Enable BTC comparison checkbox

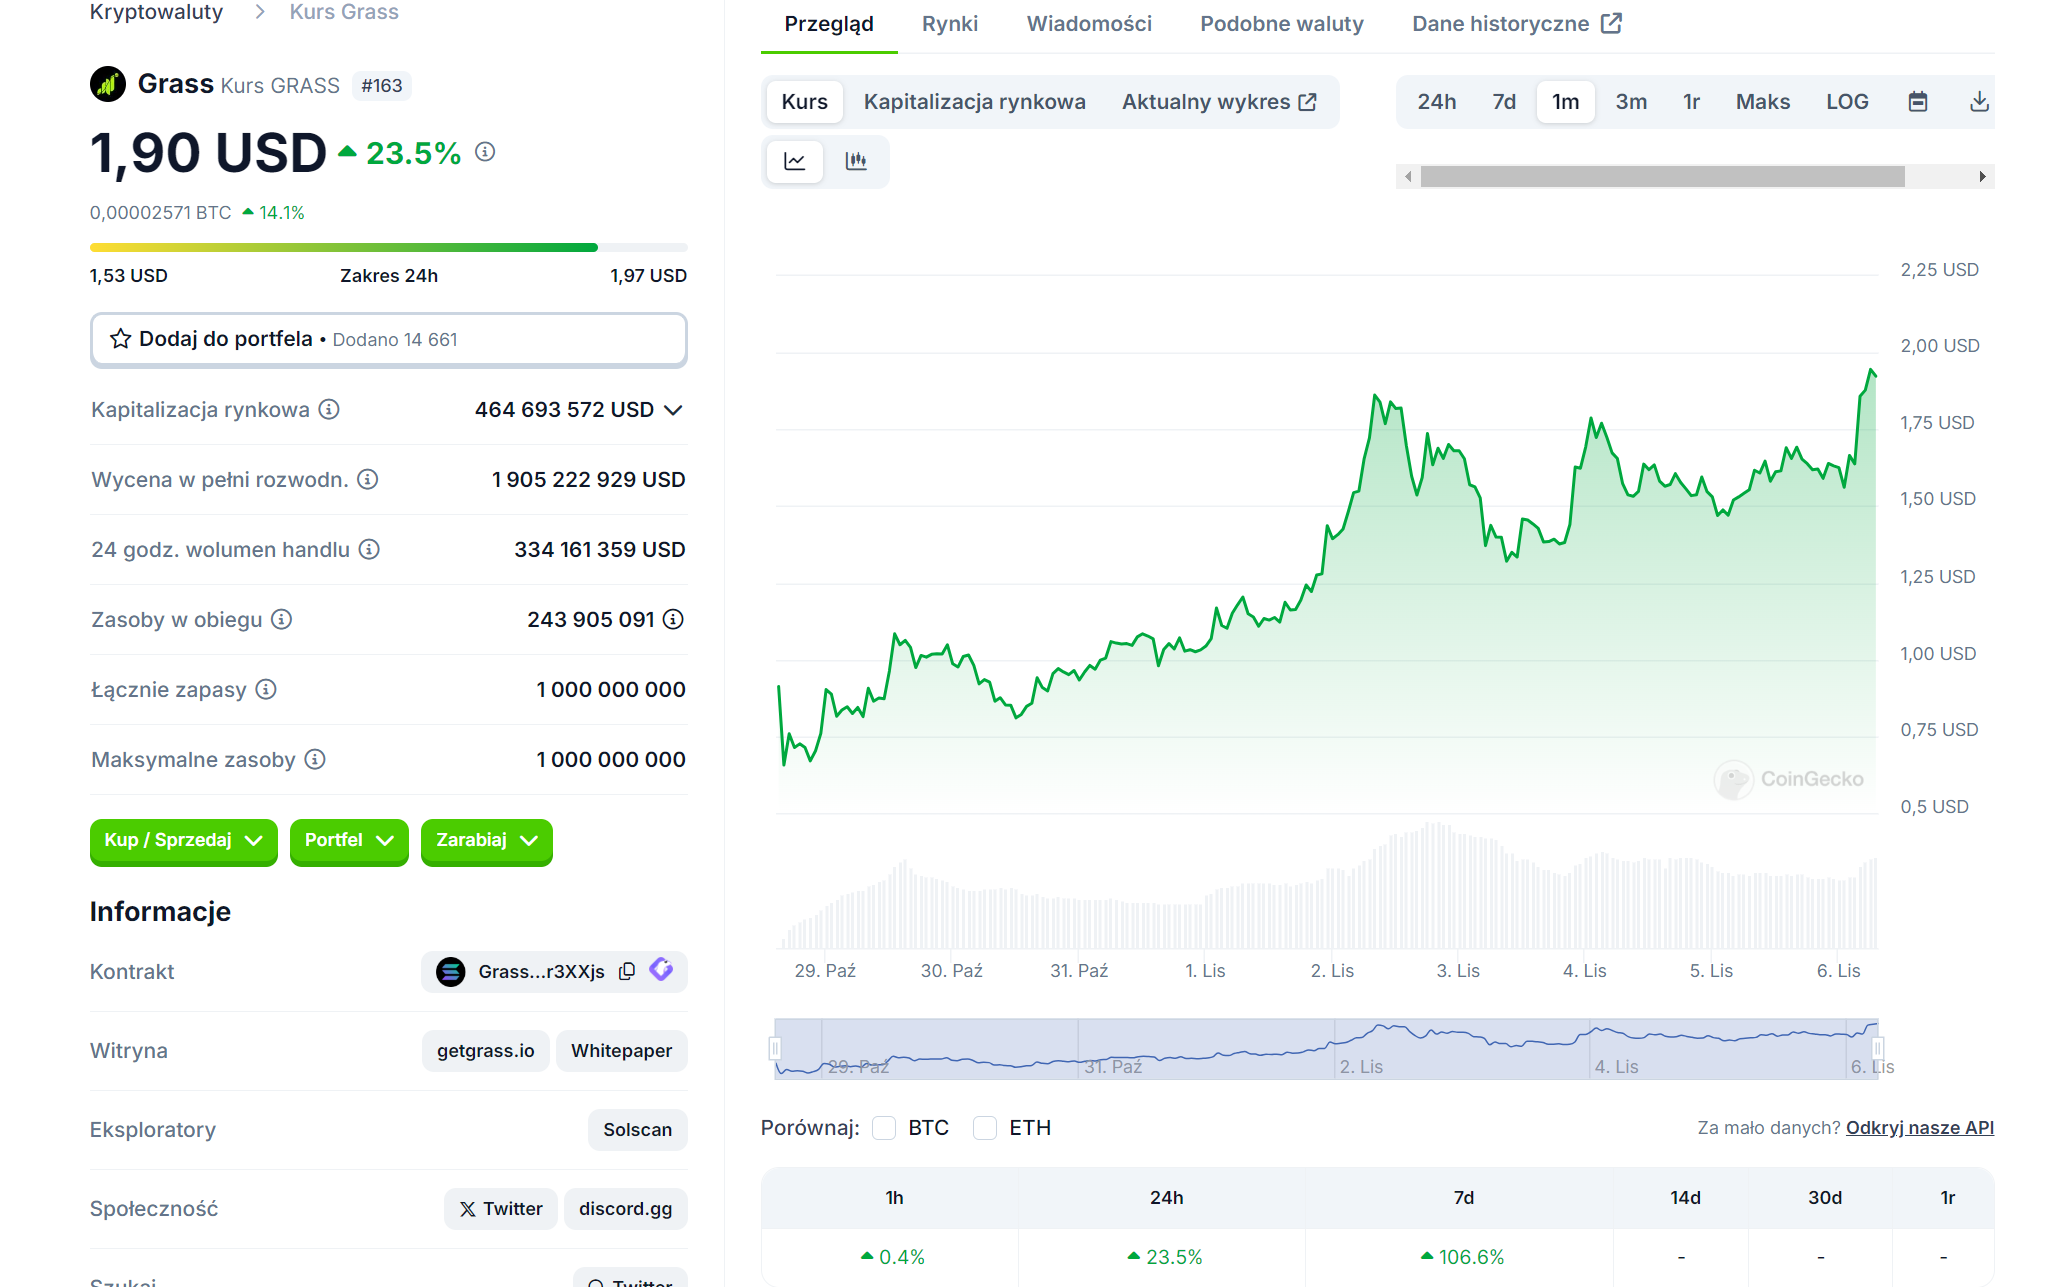[884, 1128]
